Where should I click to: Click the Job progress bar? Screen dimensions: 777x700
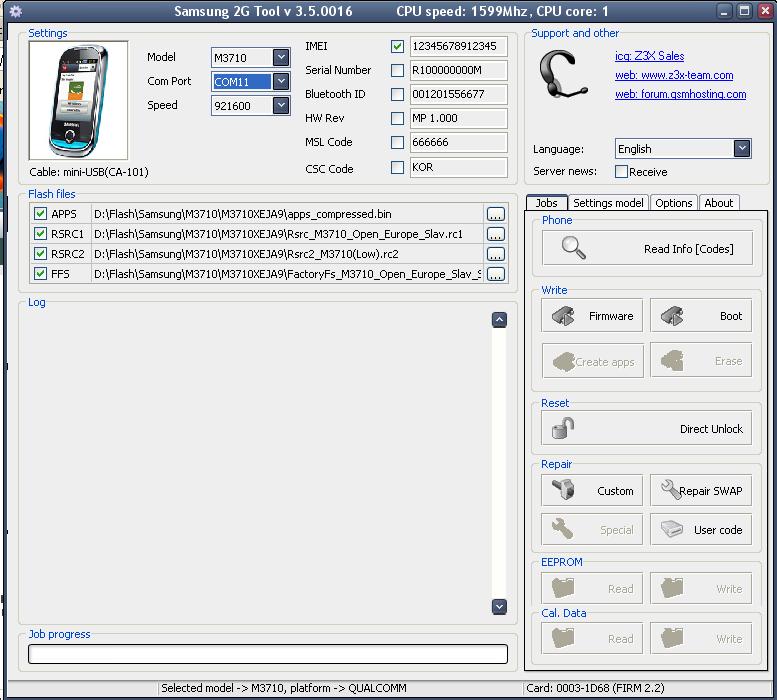click(x=268, y=654)
